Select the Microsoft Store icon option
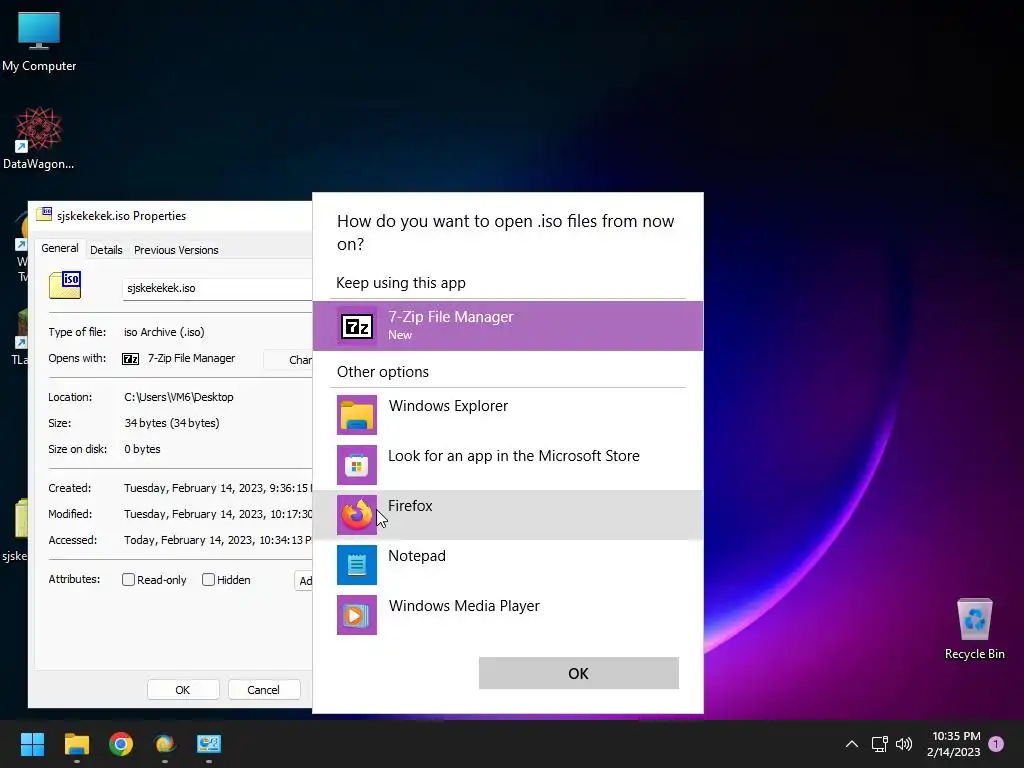 pos(357,465)
